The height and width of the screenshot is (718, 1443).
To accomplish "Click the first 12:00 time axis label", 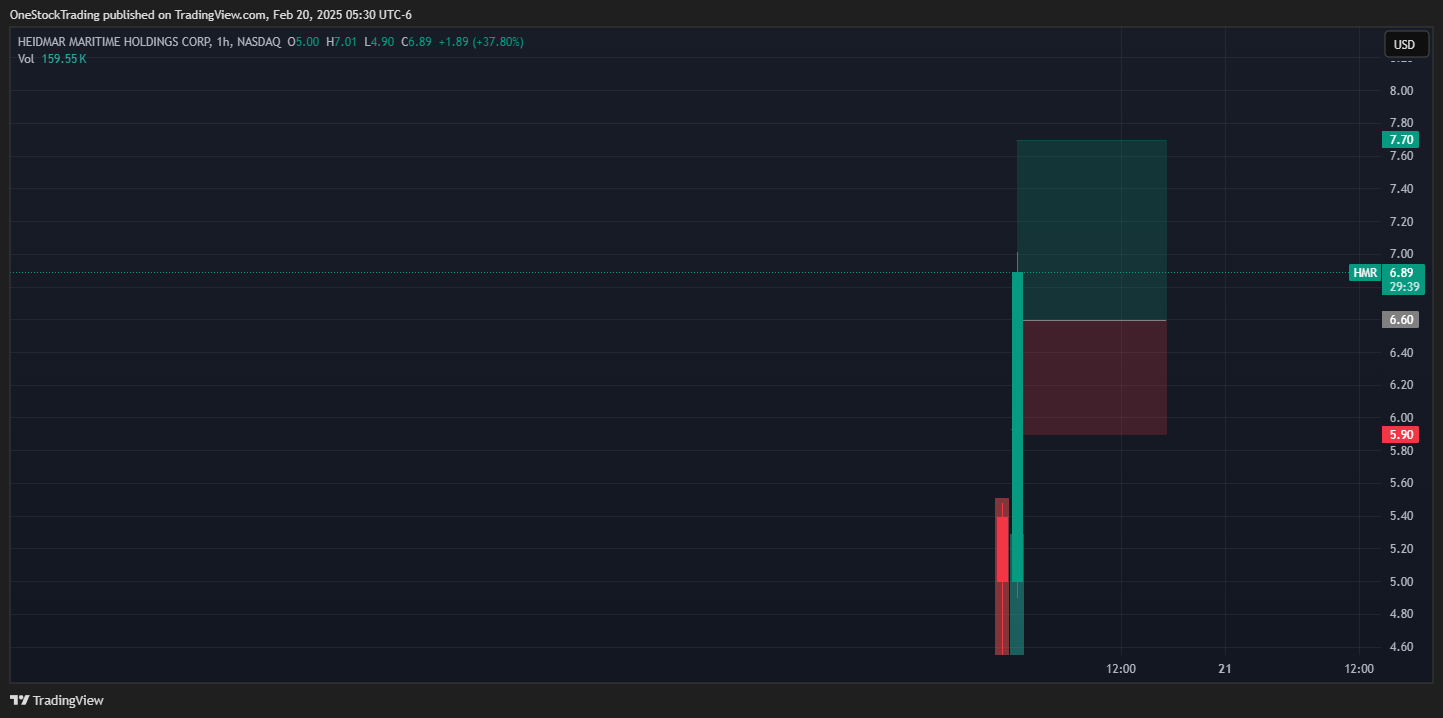I will [x=1121, y=669].
